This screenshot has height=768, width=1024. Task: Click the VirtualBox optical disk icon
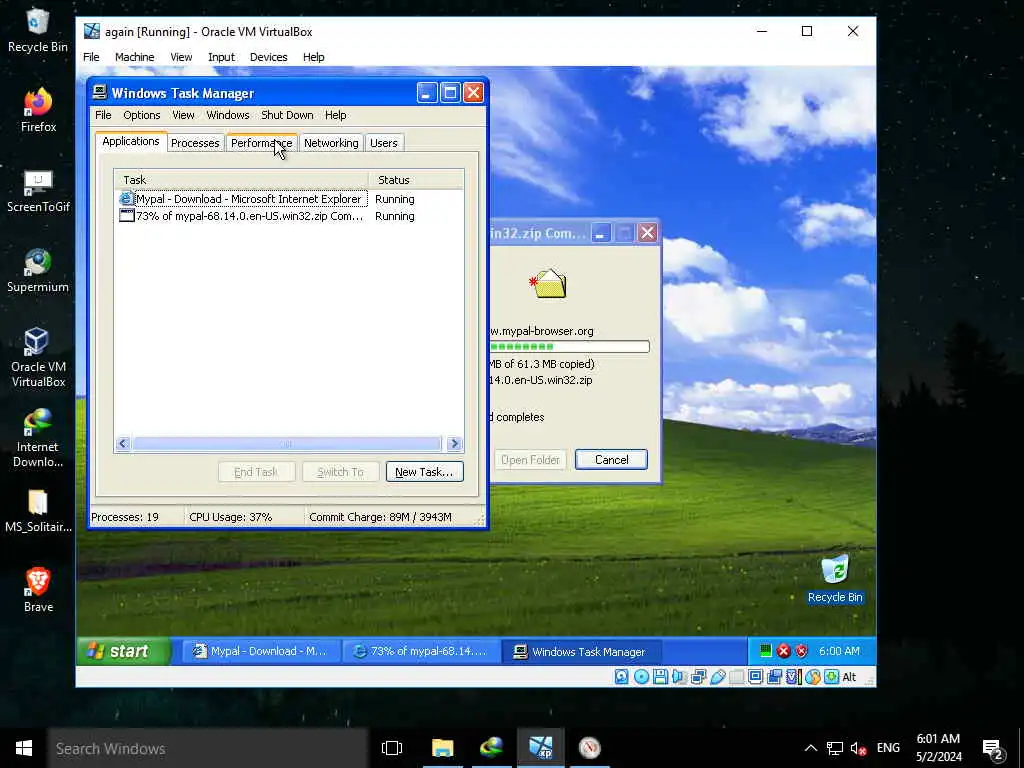641,677
